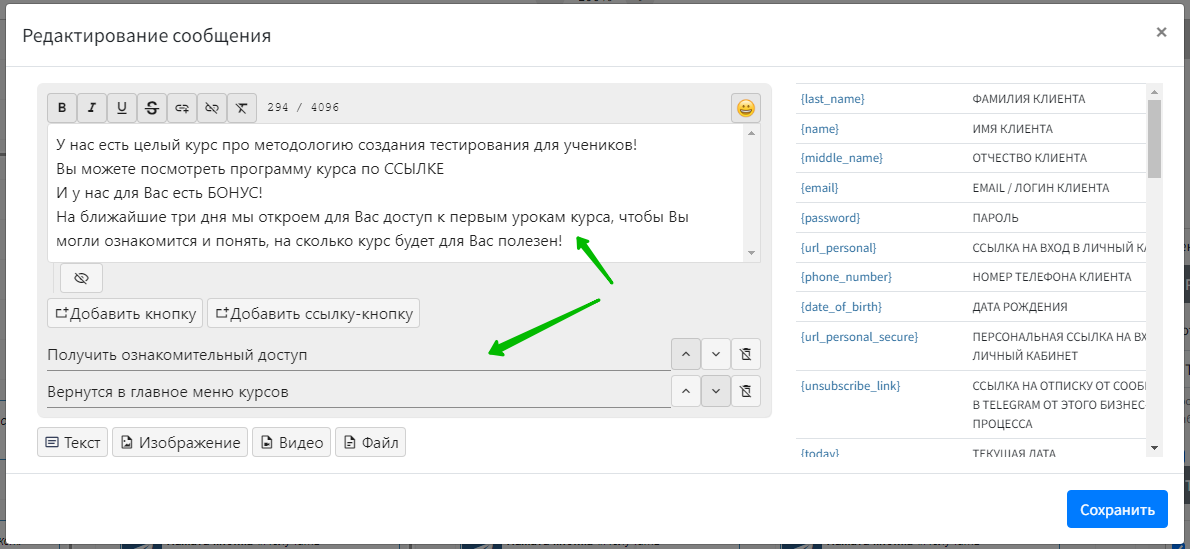Viewport: 1190px width, 549px height.
Task: Move 'Получить ознакомительный доступ' button down
Action: (x=716, y=354)
